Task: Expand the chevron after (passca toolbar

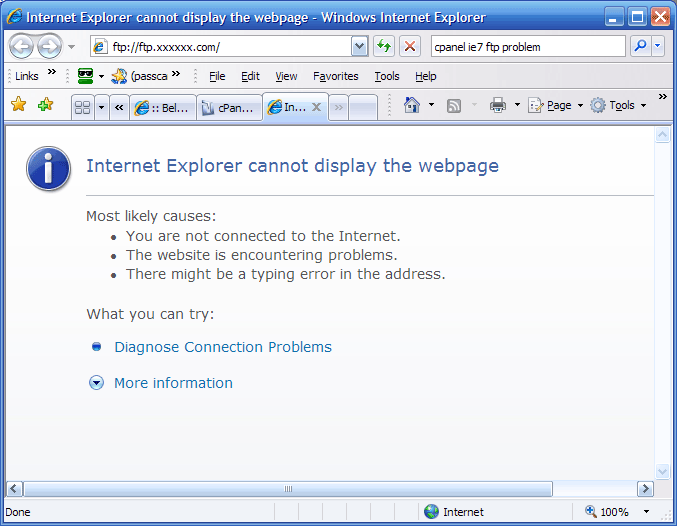Action: click(x=176, y=73)
